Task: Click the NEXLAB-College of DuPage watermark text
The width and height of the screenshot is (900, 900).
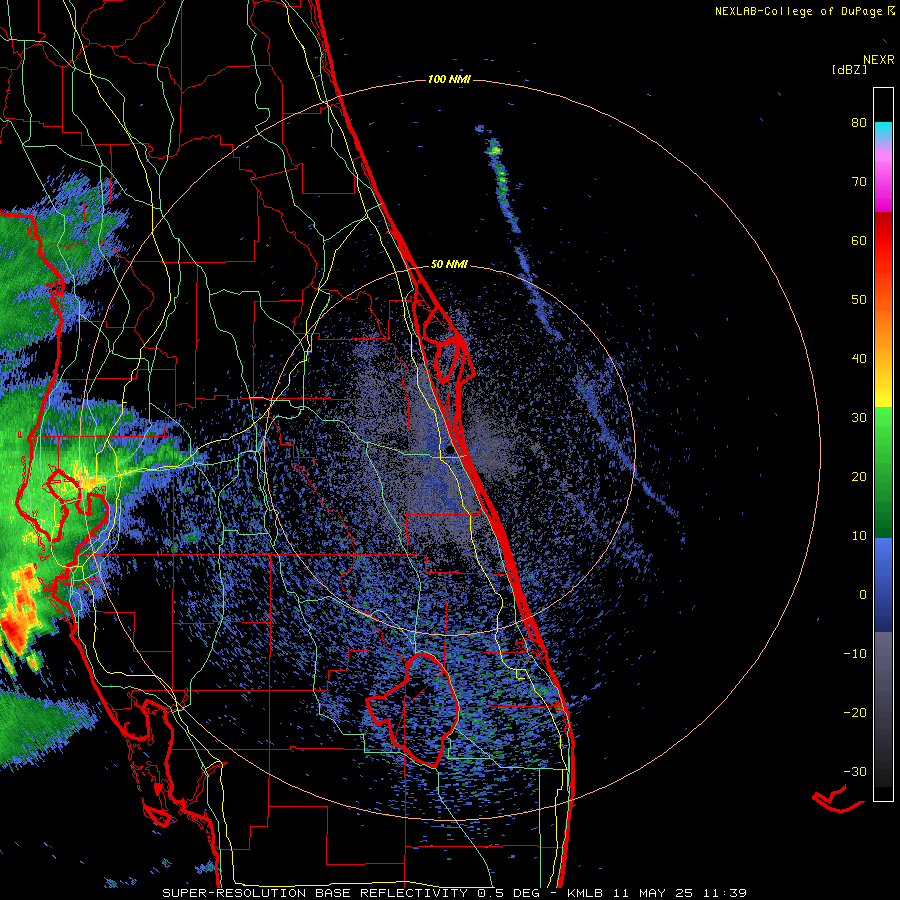Action: pyautogui.click(x=804, y=11)
